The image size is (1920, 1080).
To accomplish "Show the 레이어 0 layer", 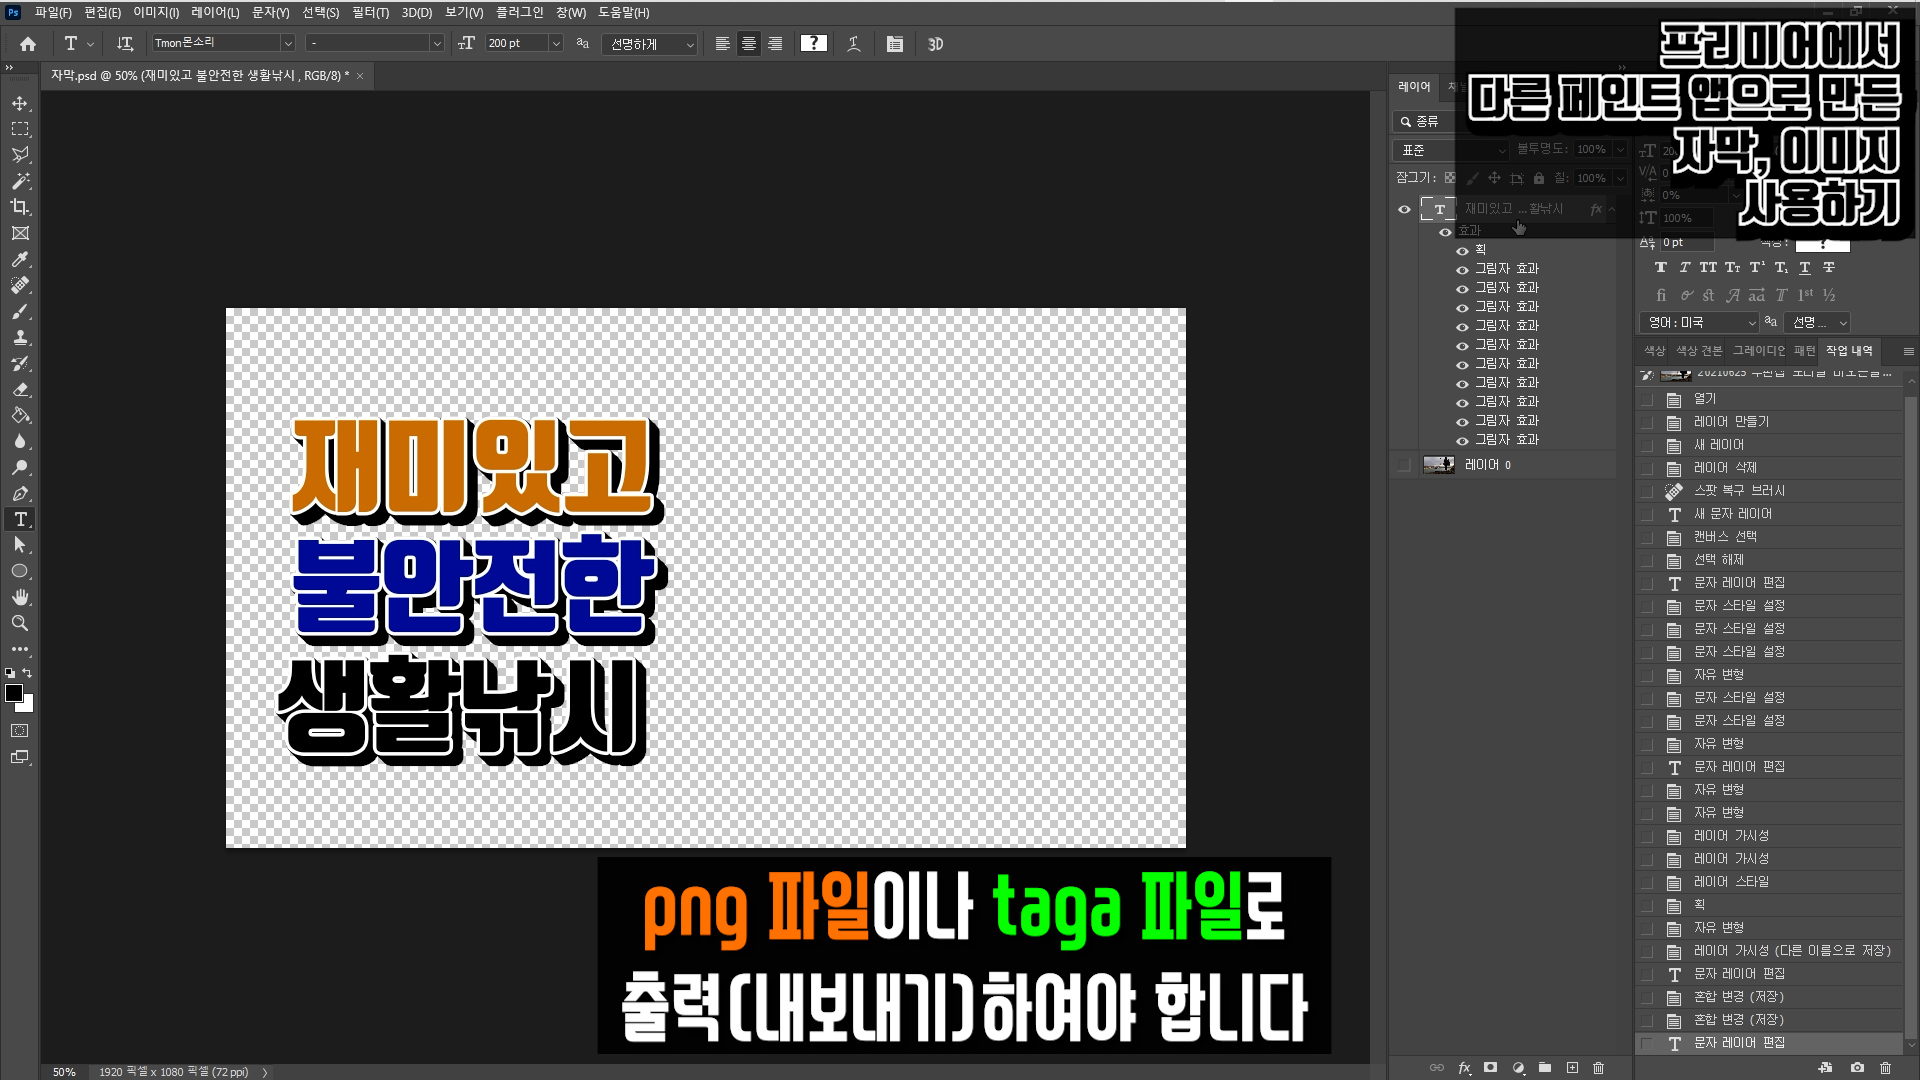I will pos(1404,465).
